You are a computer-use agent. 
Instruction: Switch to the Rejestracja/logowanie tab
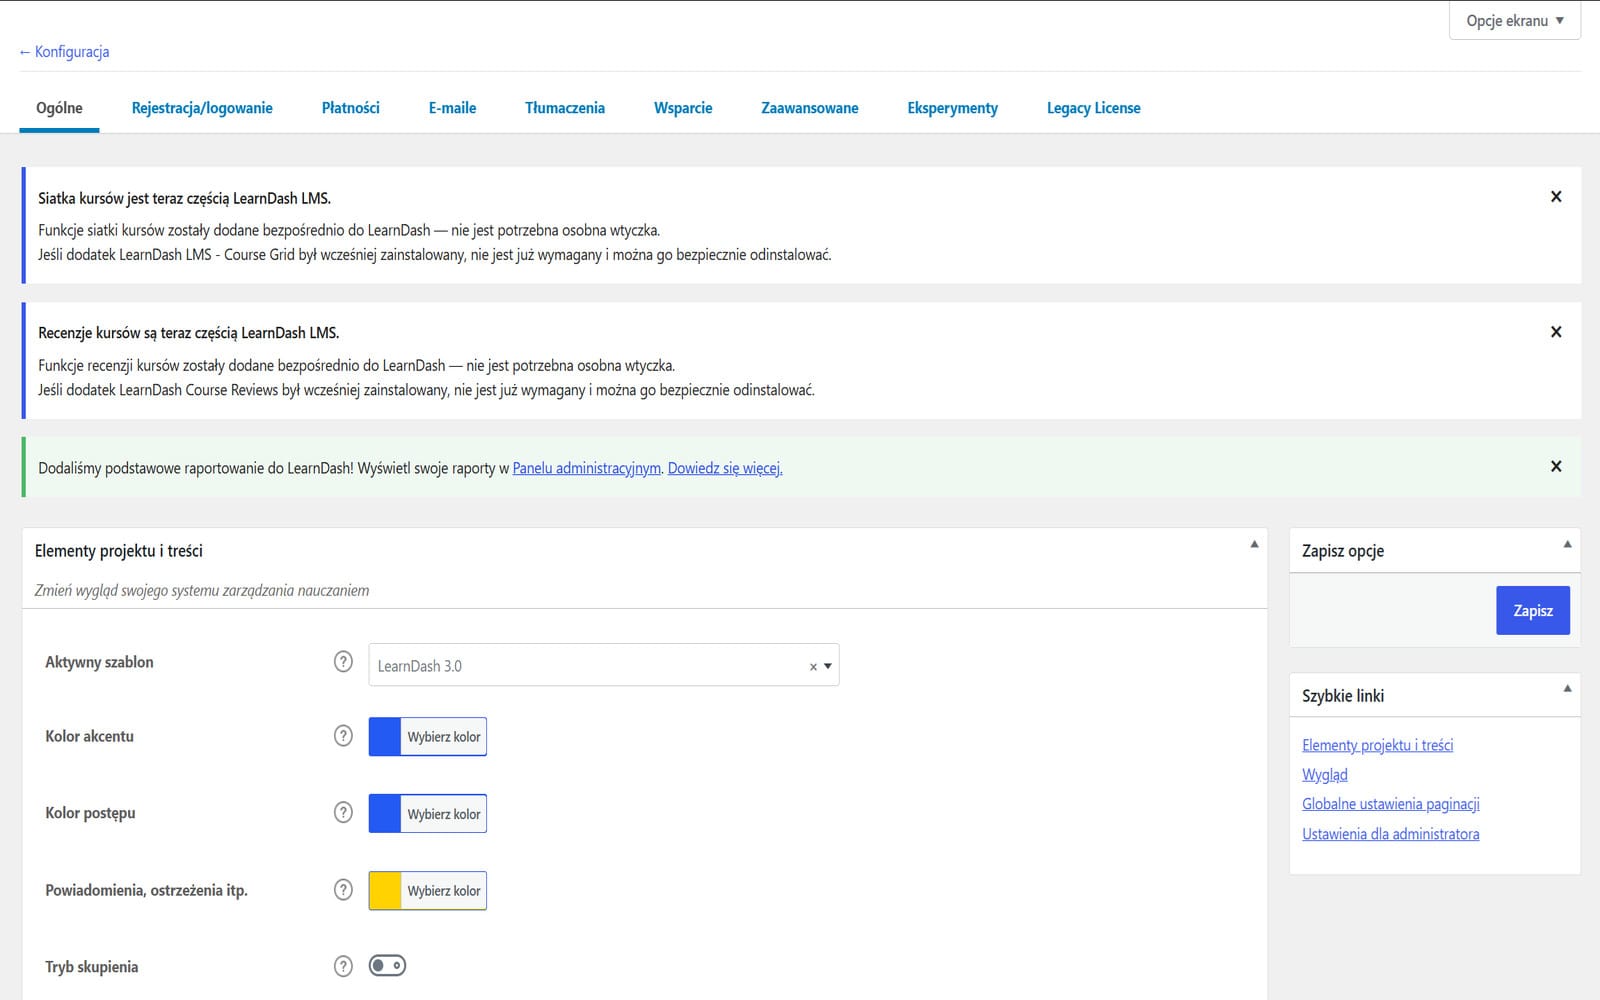(202, 108)
